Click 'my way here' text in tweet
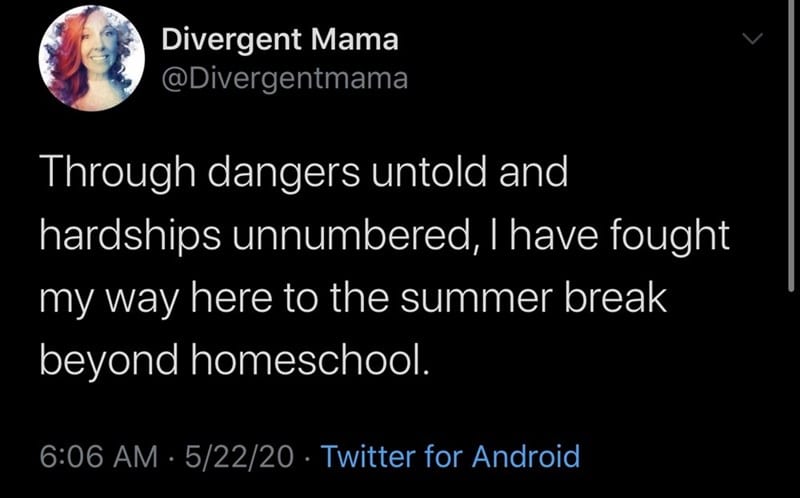Image resolution: width=800 pixels, height=498 pixels. point(156,301)
